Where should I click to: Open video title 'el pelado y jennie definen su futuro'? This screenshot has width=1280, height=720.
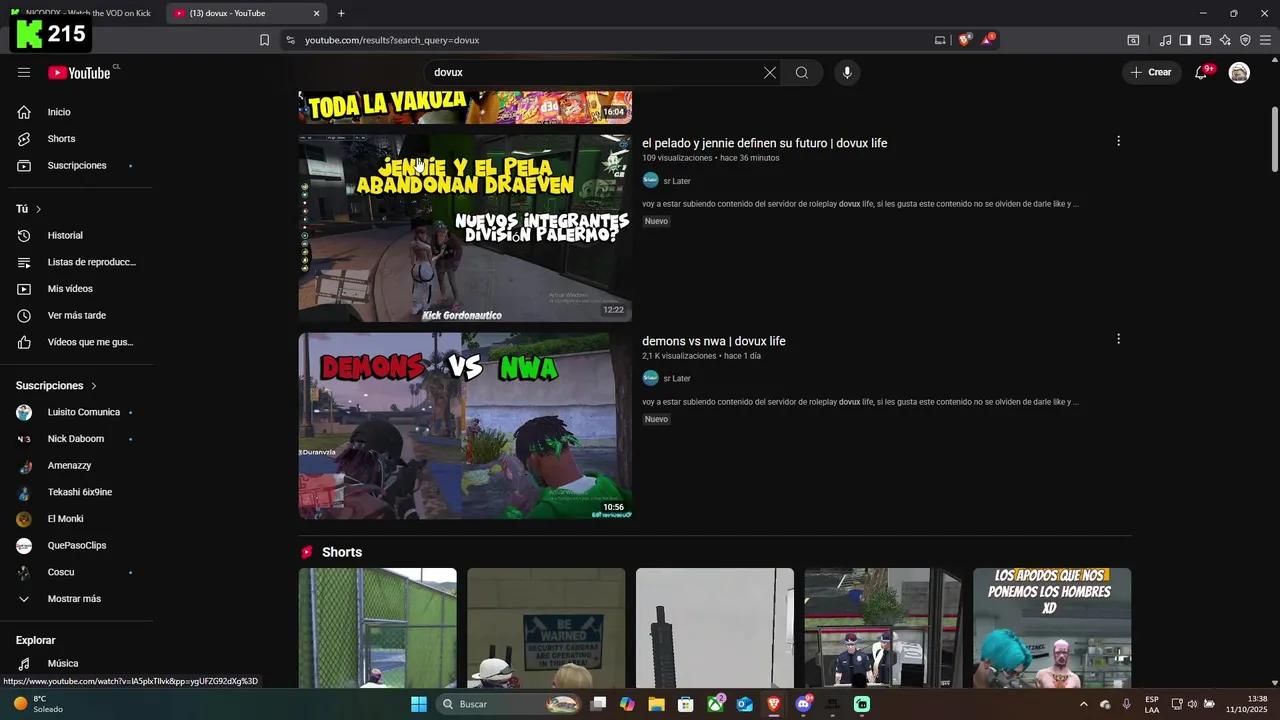pos(764,143)
